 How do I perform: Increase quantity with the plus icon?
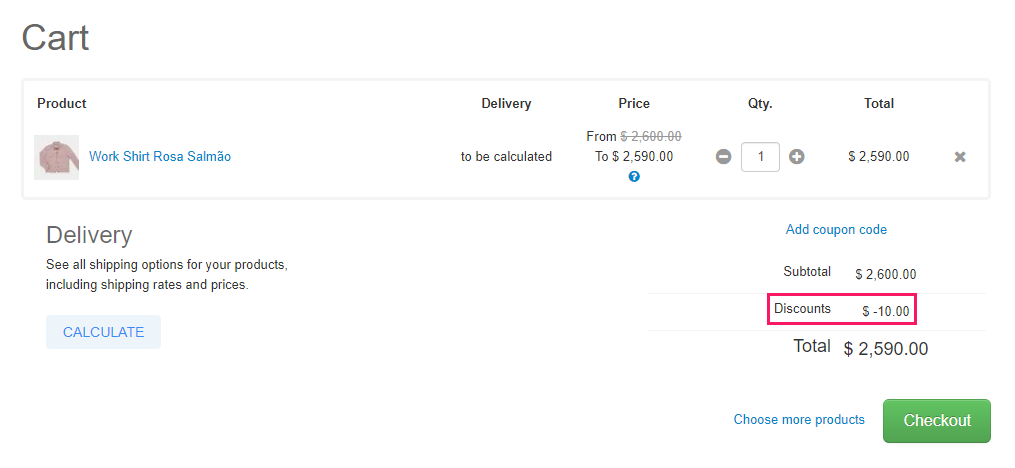tap(797, 157)
